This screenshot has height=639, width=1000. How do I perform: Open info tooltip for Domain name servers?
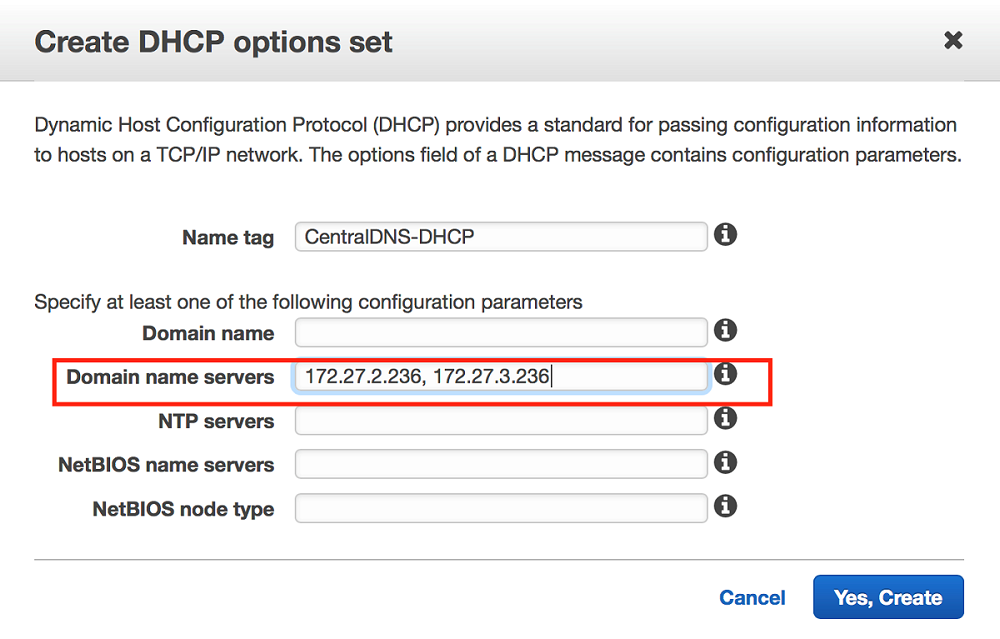click(726, 374)
